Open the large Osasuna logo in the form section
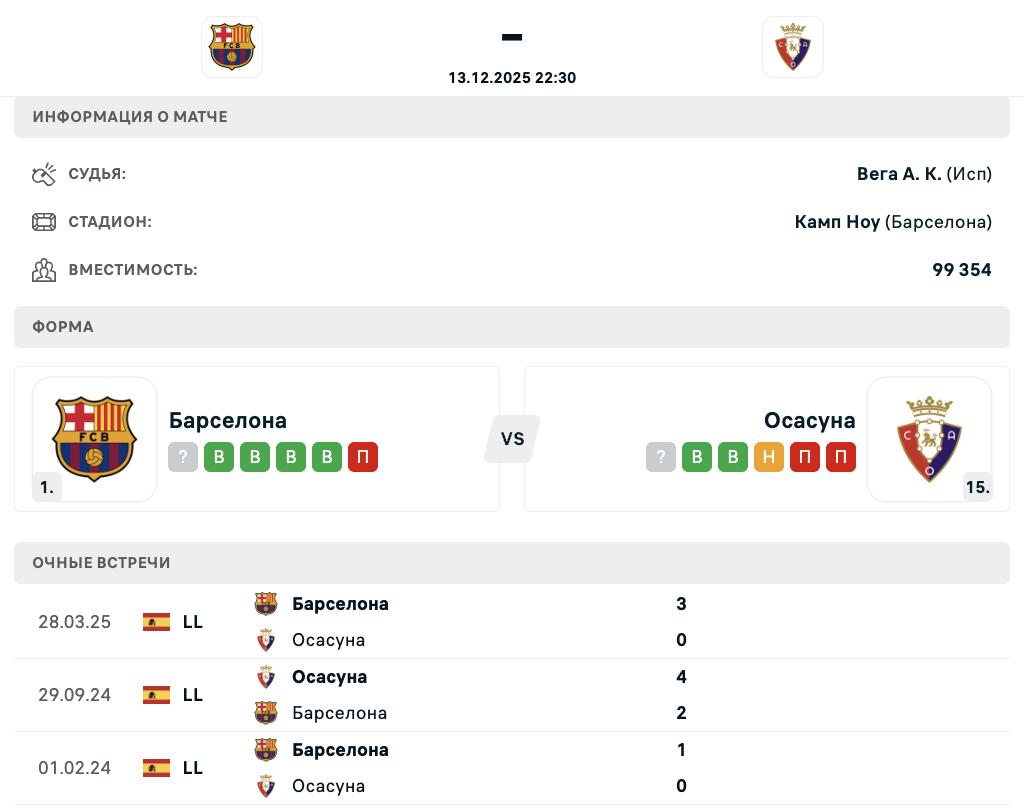 tap(929, 439)
